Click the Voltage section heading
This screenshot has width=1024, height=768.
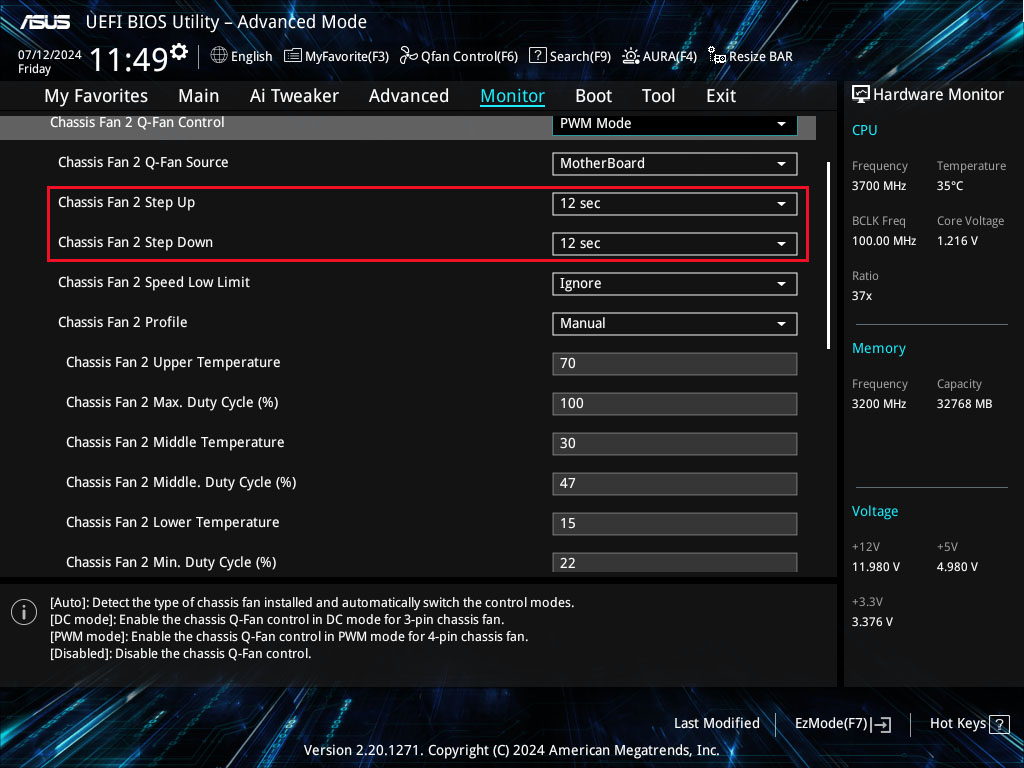coord(874,511)
